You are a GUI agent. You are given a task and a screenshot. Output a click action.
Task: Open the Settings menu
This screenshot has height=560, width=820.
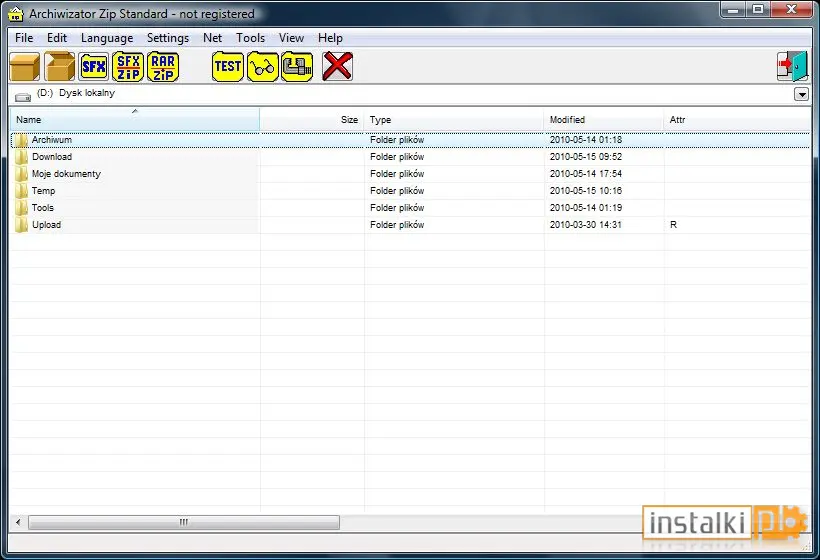[x=168, y=38]
